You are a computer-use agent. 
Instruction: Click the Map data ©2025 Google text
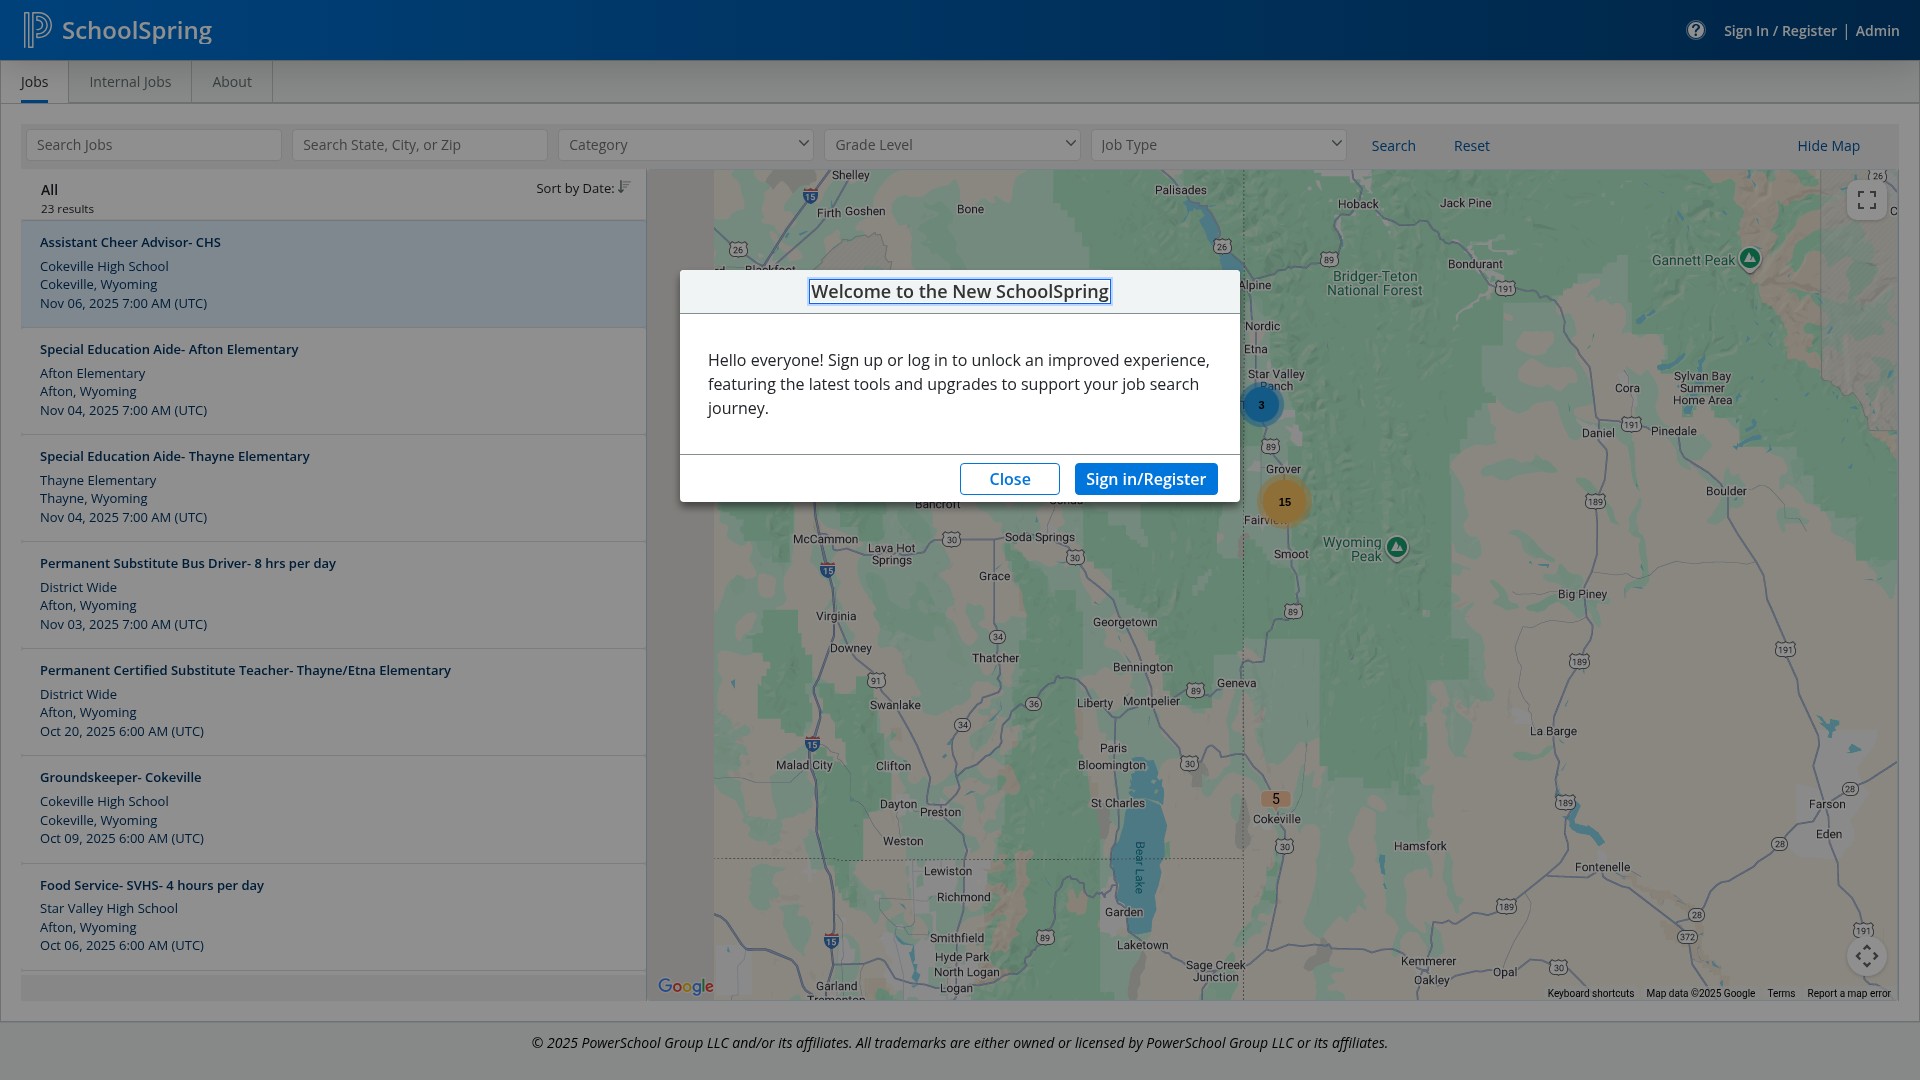1700,994
